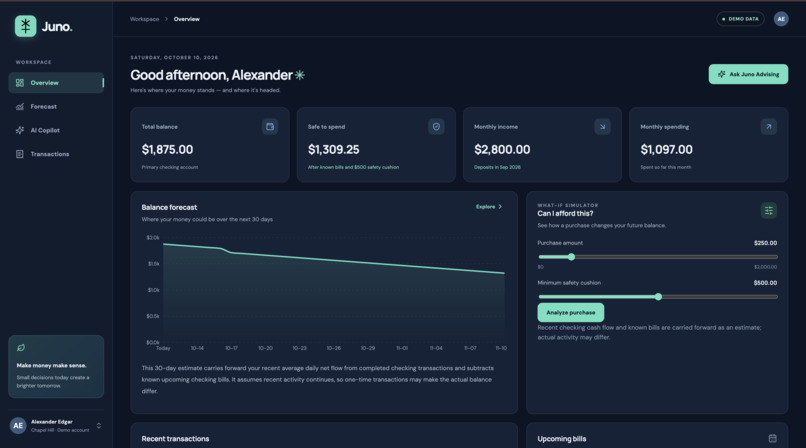
Task: Click the $250.00 purchase amount value
Action: coord(765,243)
